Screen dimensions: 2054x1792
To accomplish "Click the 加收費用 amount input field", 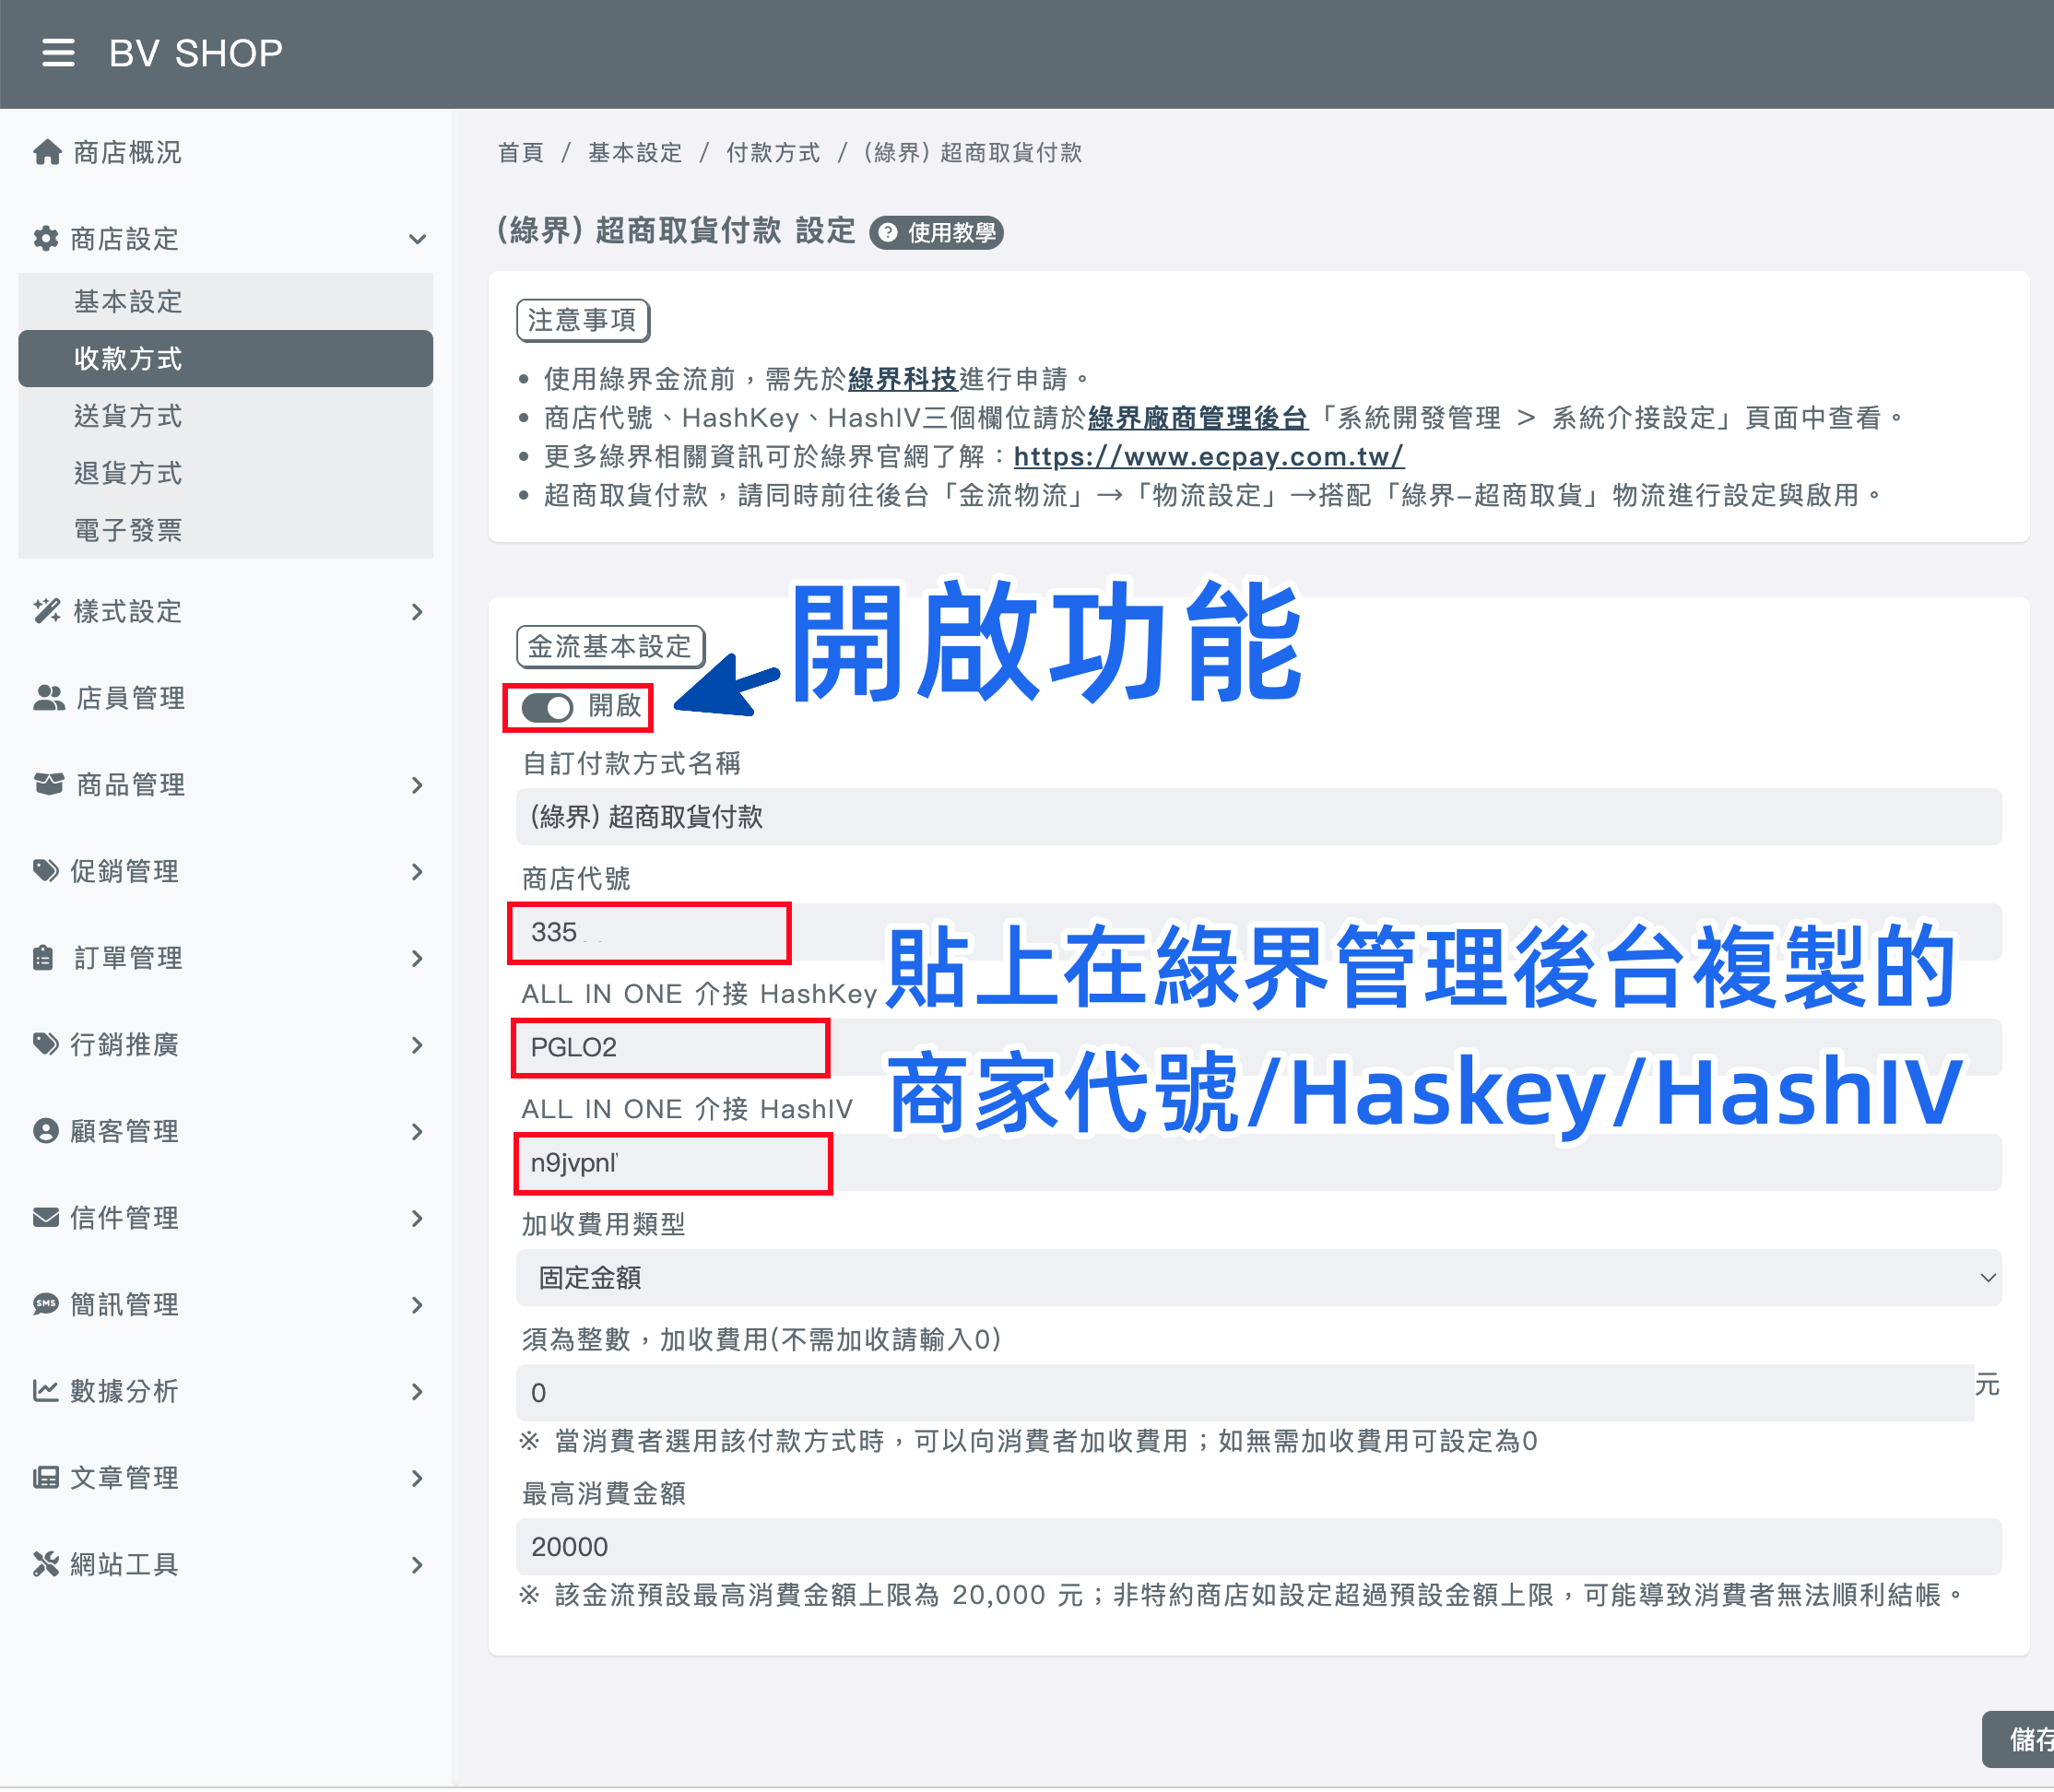I will pyautogui.click(x=1244, y=1392).
